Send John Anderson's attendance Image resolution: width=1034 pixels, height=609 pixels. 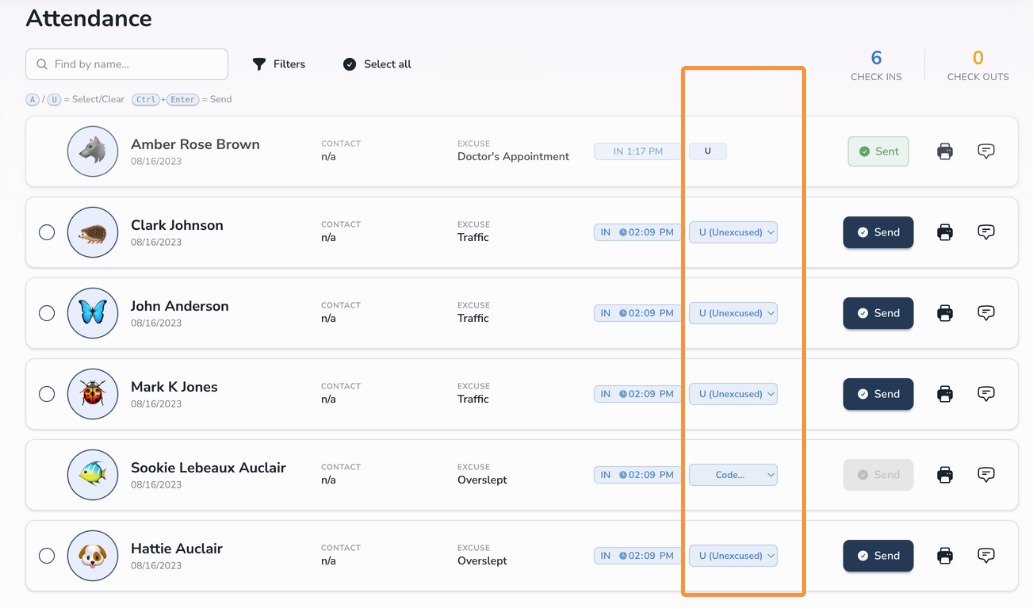click(878, 313)
